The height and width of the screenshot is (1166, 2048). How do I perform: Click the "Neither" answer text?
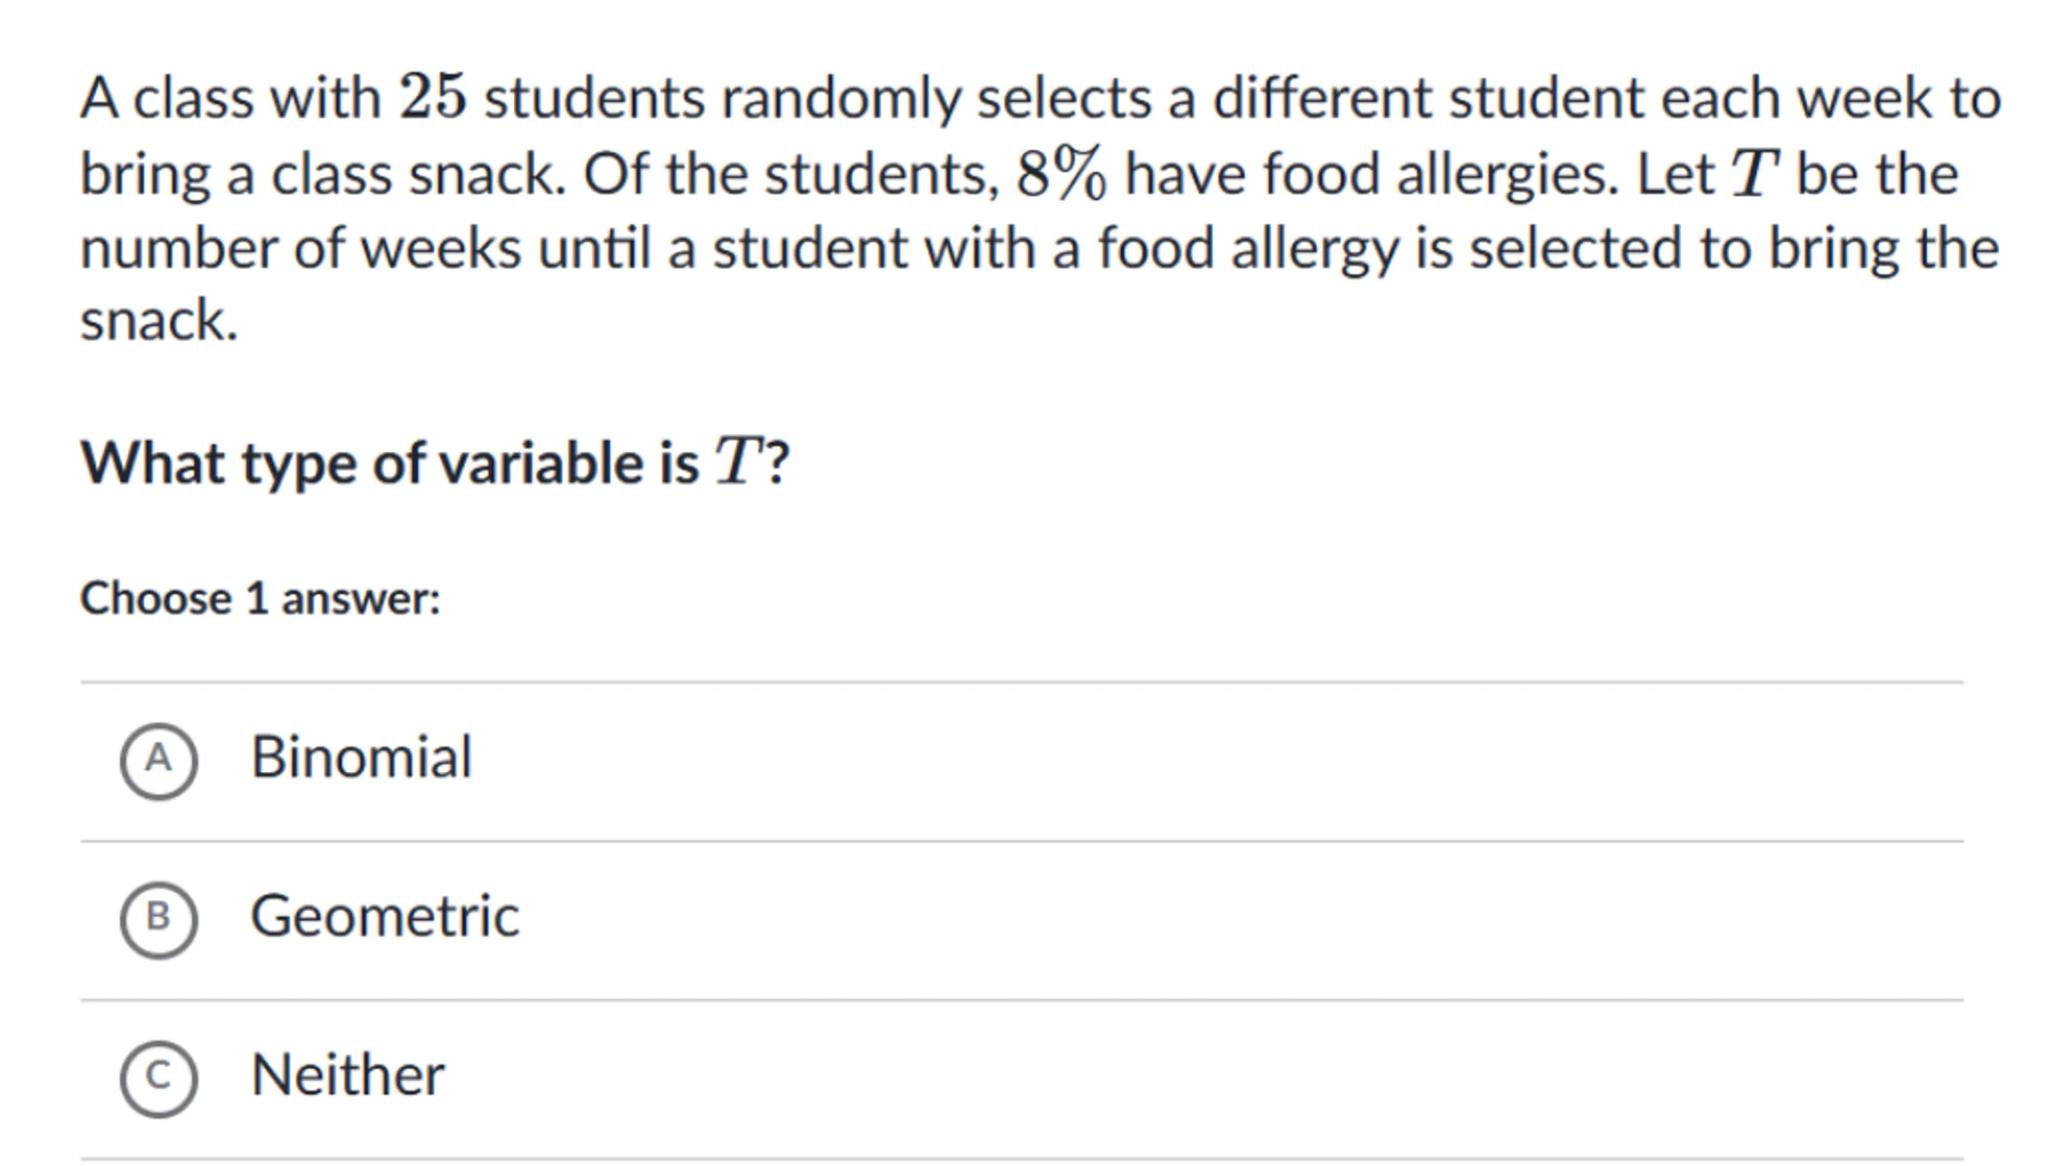pos(347,1075)
